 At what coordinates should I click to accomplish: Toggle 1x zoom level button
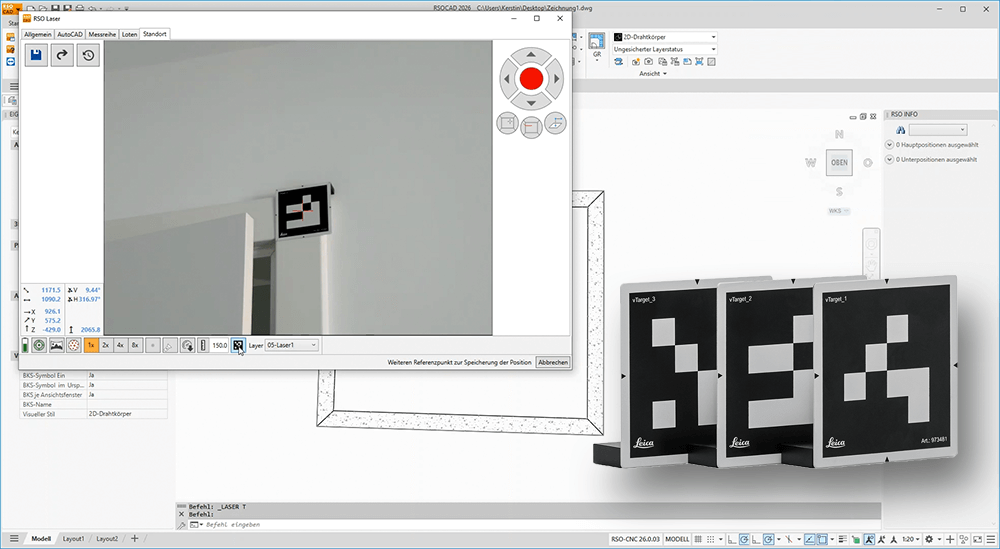click(x=91, y=345)
